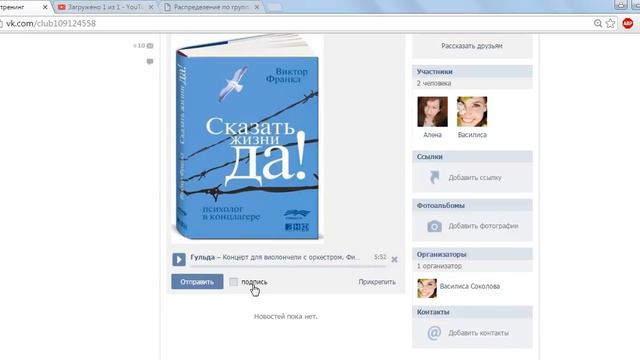
Task: Click the 1 организатор count text
Action: [x=439, y=266]
